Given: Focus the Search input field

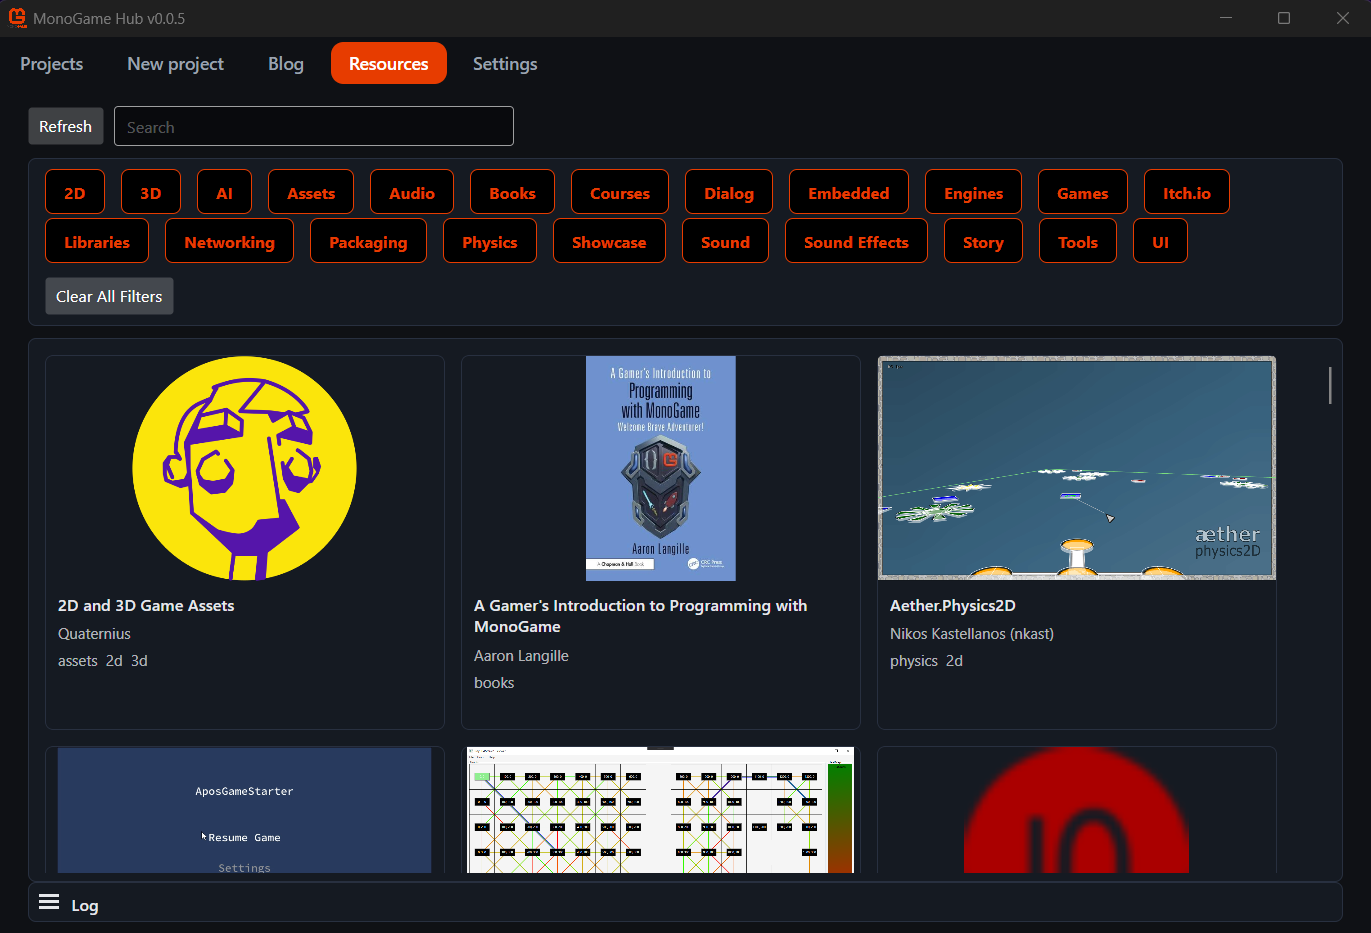Looking at the screenshot, I should [314, 126].
